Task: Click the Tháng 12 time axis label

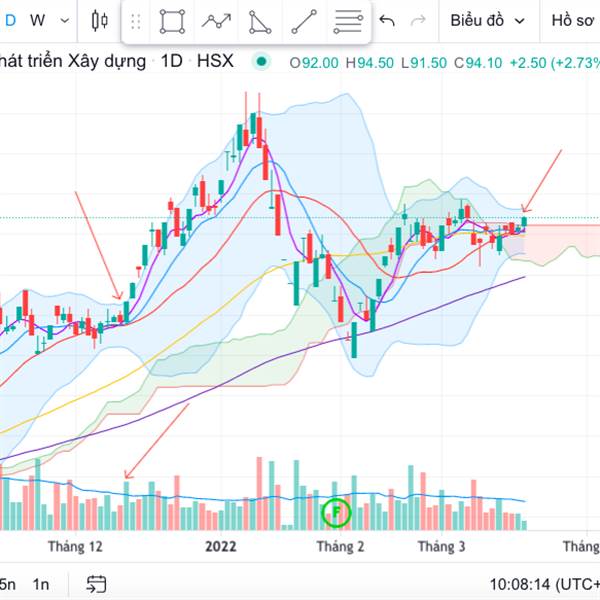Action: pyautogui.click(x=75, y=546)
